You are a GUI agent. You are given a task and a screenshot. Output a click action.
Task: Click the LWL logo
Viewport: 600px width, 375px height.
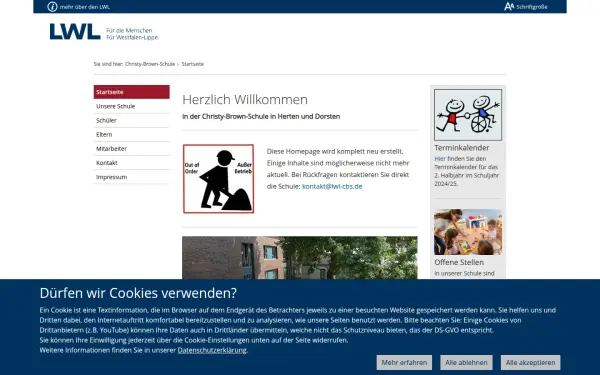[75, 32]
